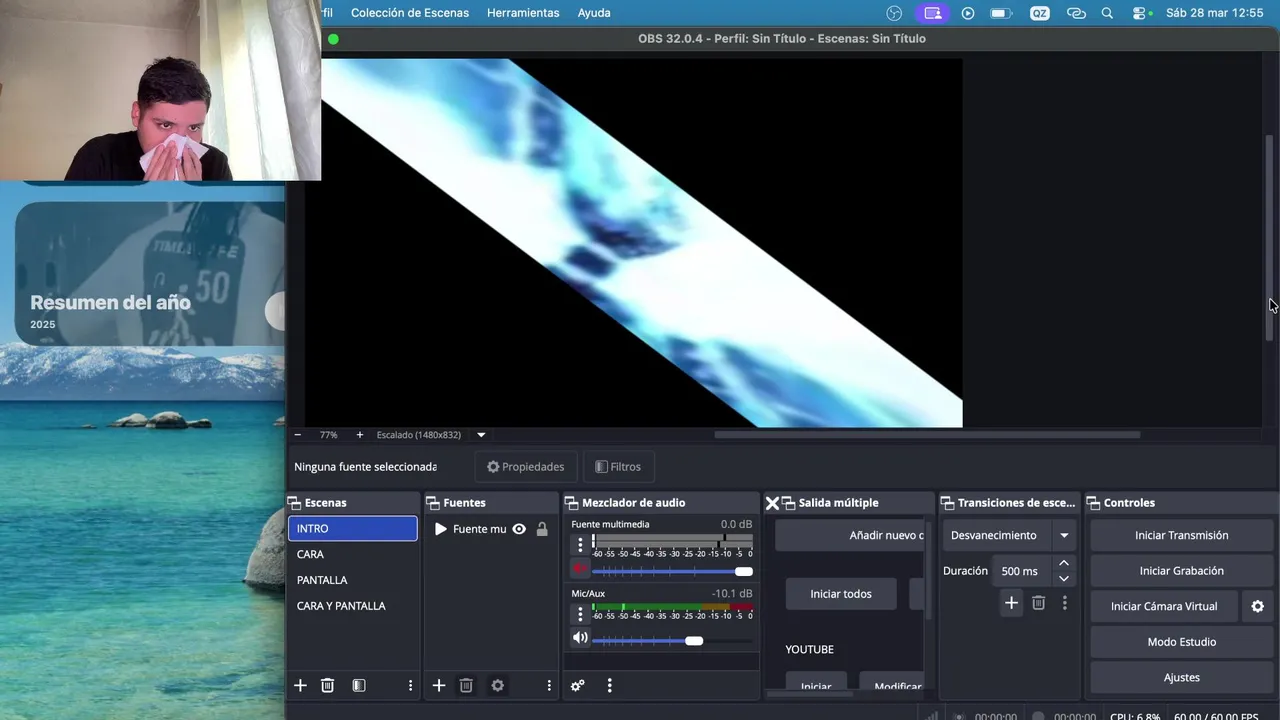1280x720 pixels.
Task: Click date and time in menu bar
Action: (x=1215, y=13)
